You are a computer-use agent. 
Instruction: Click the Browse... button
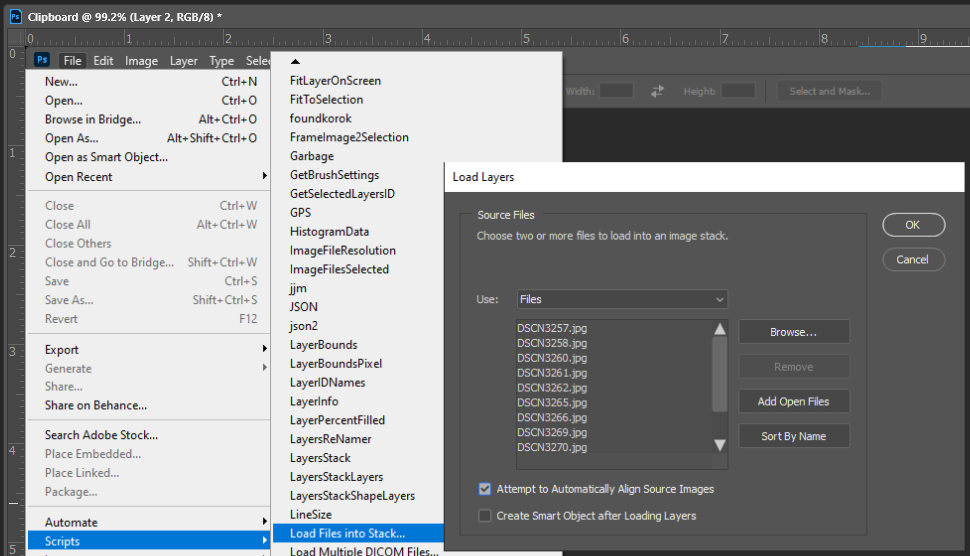tap(794, 332)
